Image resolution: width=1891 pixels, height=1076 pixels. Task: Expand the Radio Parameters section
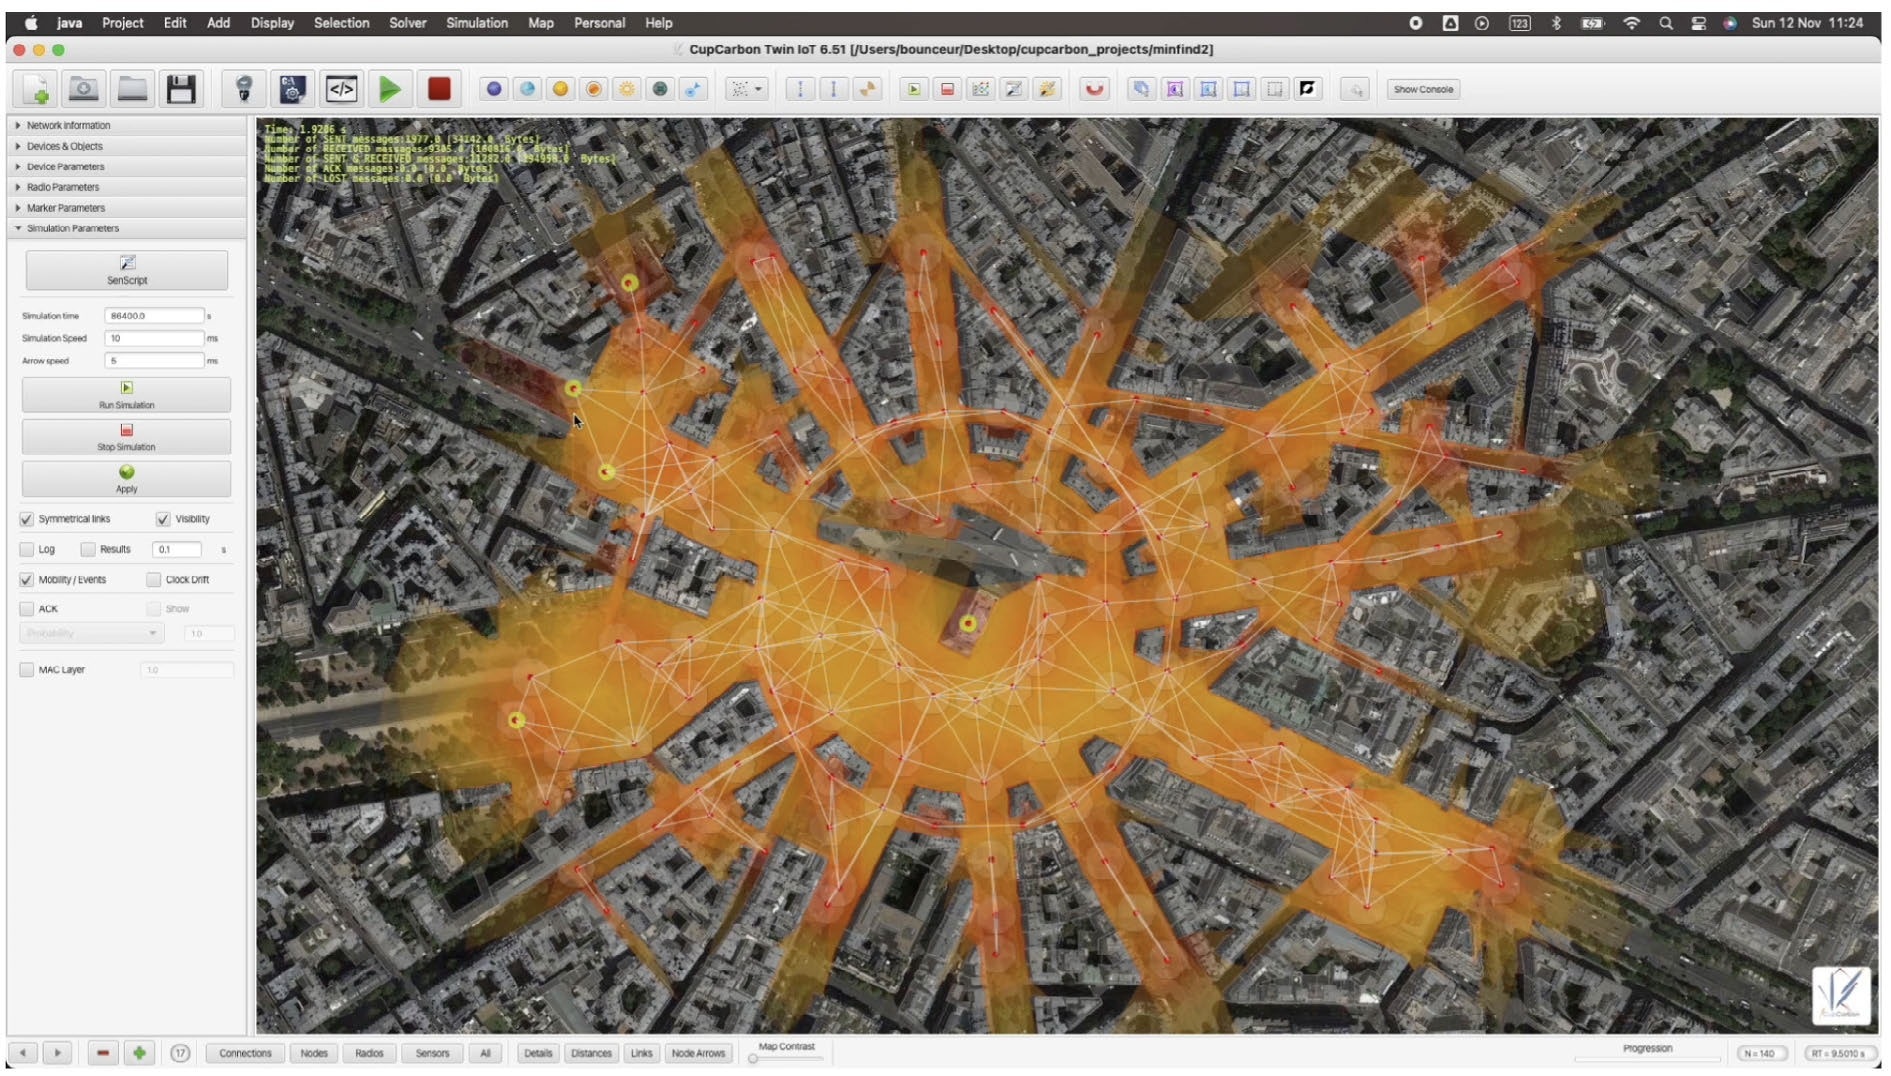[63, 187]
